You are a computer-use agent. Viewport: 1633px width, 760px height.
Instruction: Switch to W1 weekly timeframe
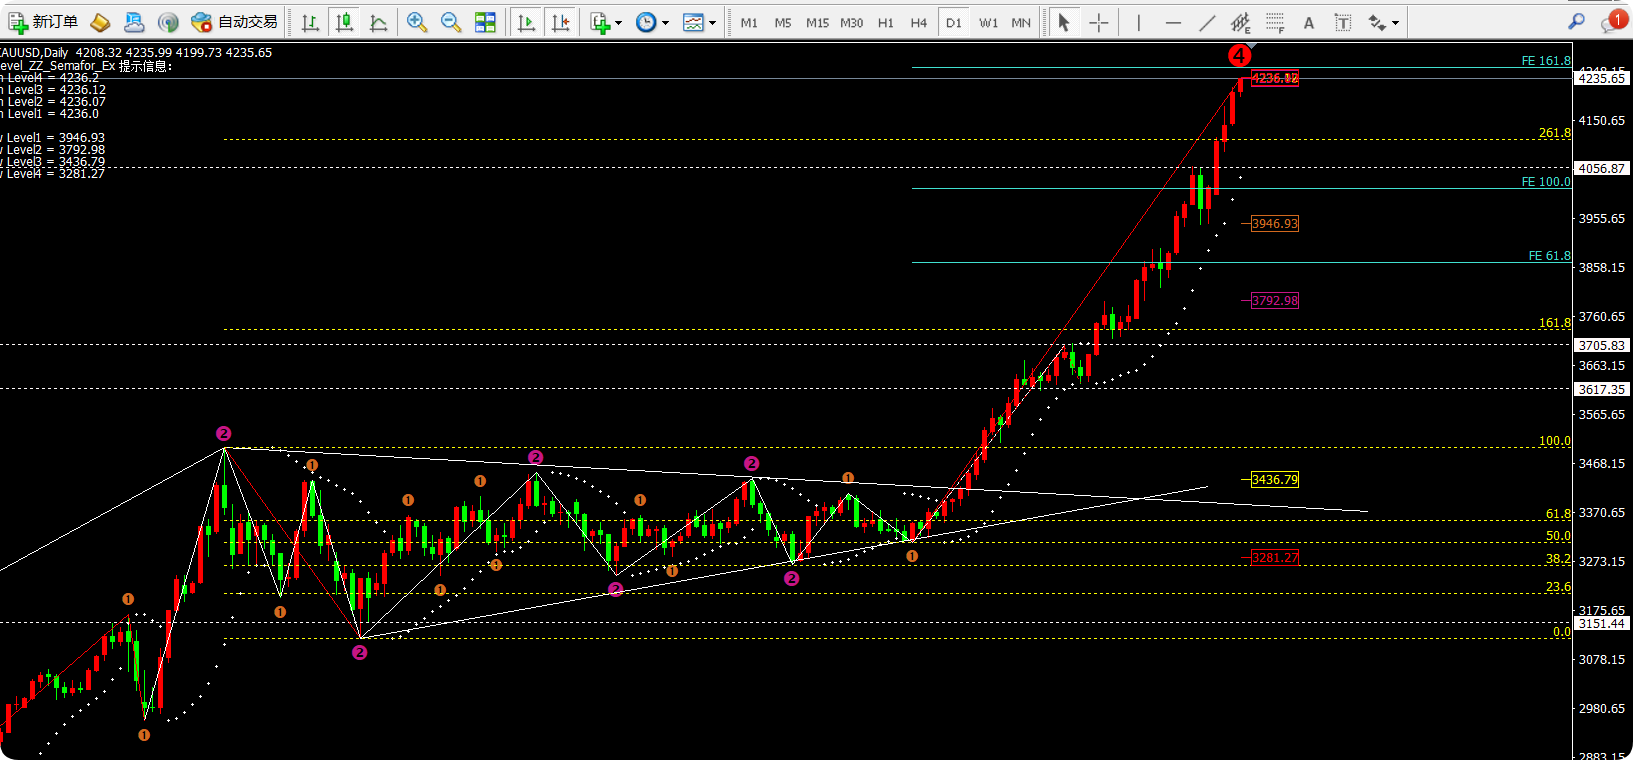pos(988,22)
